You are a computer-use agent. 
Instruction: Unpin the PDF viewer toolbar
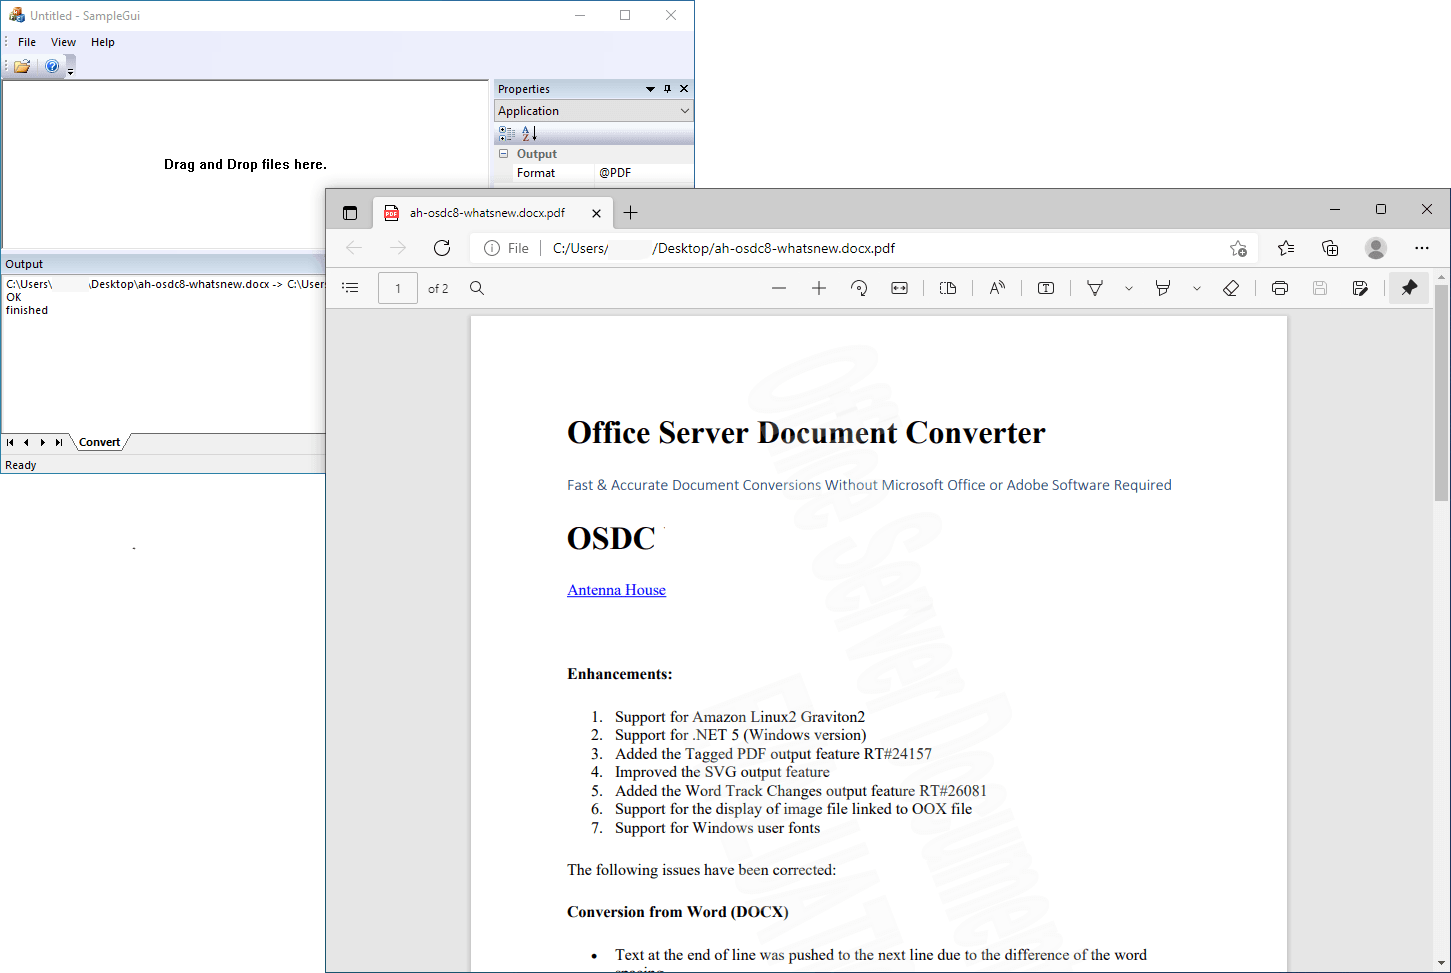pos(1409,288)
